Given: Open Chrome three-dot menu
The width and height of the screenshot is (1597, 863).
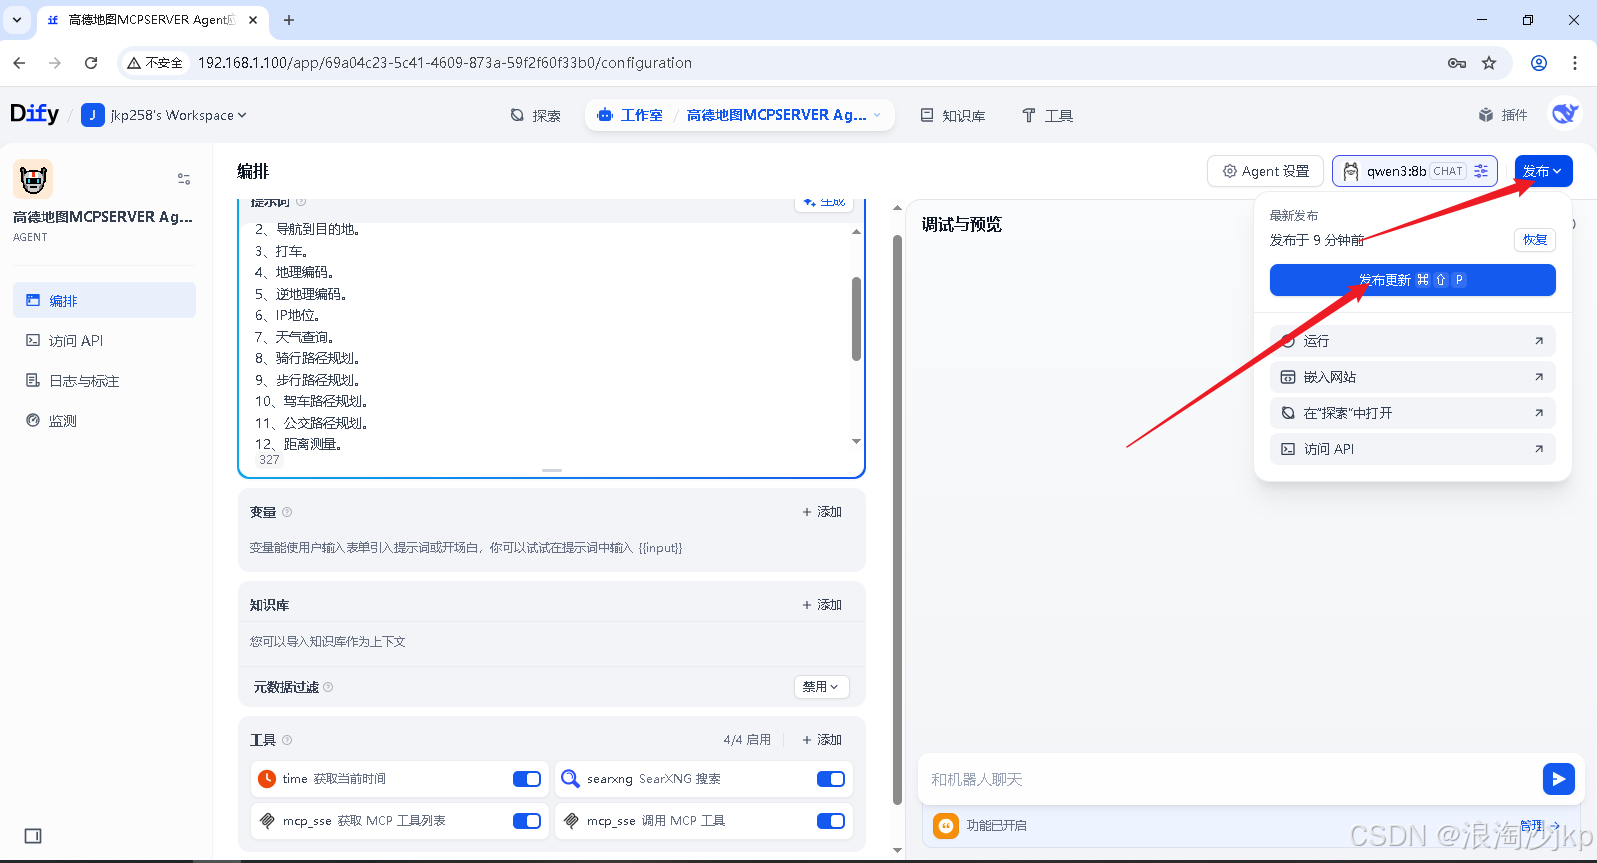Looking at the screenshot, I should tap(1575, 63).
